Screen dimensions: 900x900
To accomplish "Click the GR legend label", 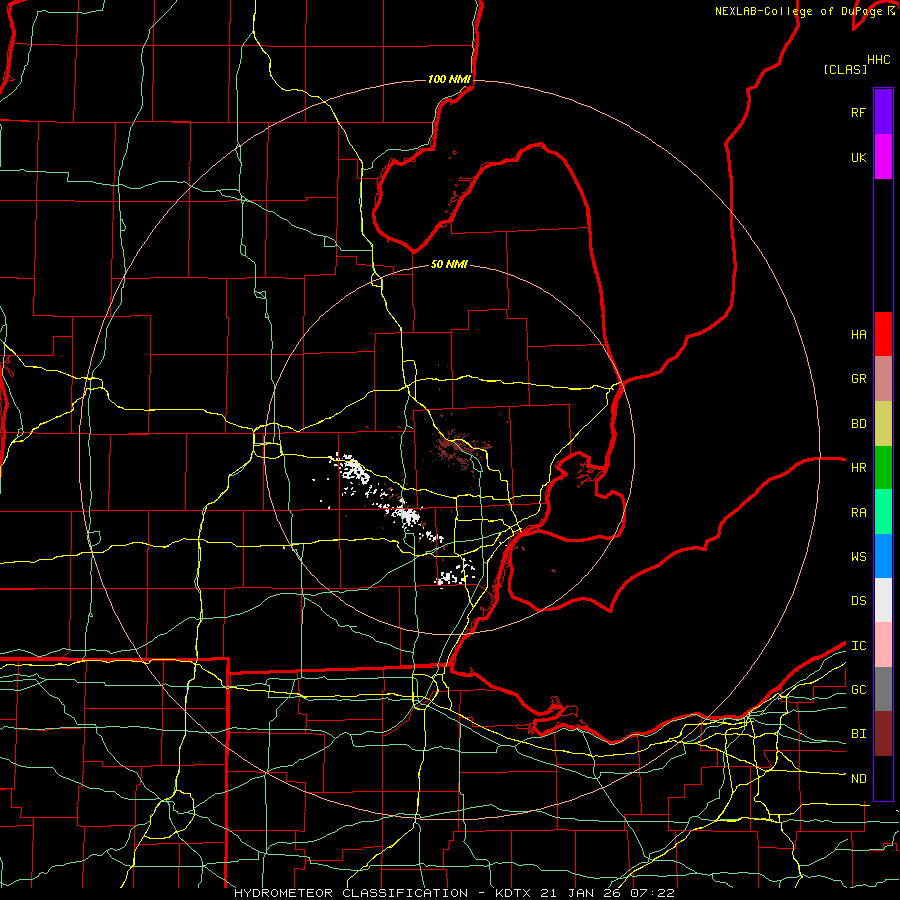I will 858,379.
